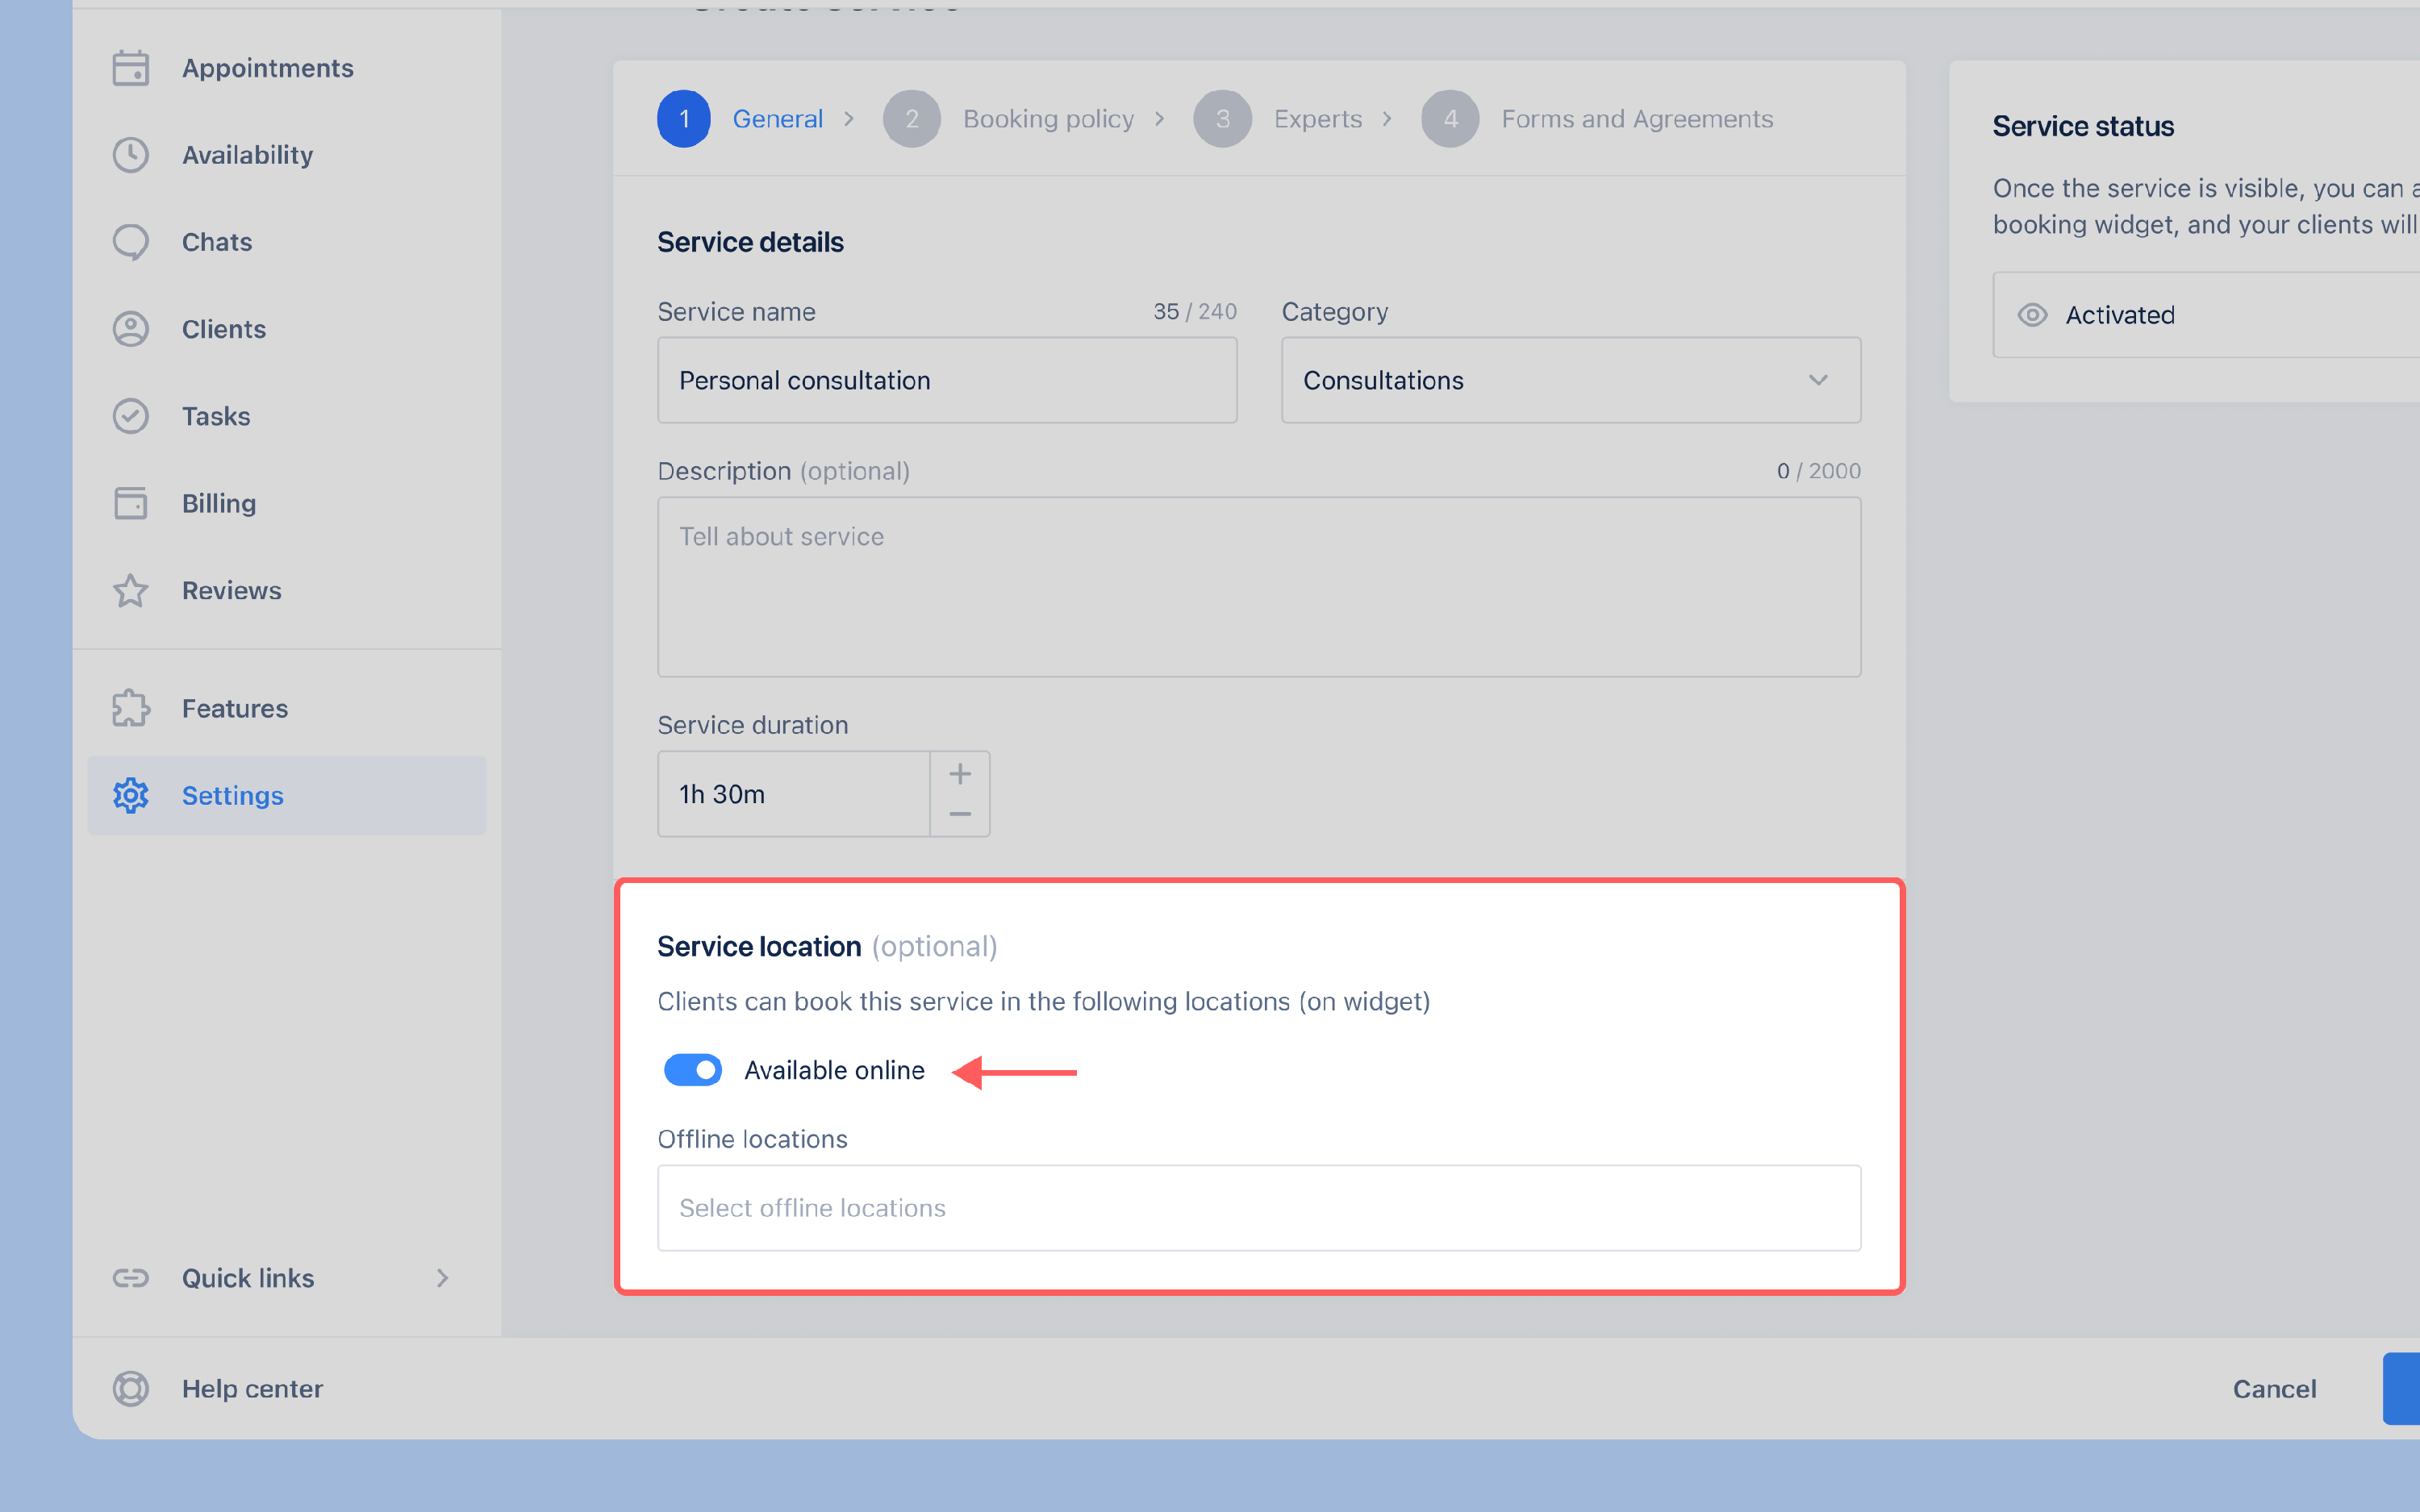This screenshot has height=1512, width=2420.
Task: Click the Cancel button
Action: [x=2274, y=1388]
